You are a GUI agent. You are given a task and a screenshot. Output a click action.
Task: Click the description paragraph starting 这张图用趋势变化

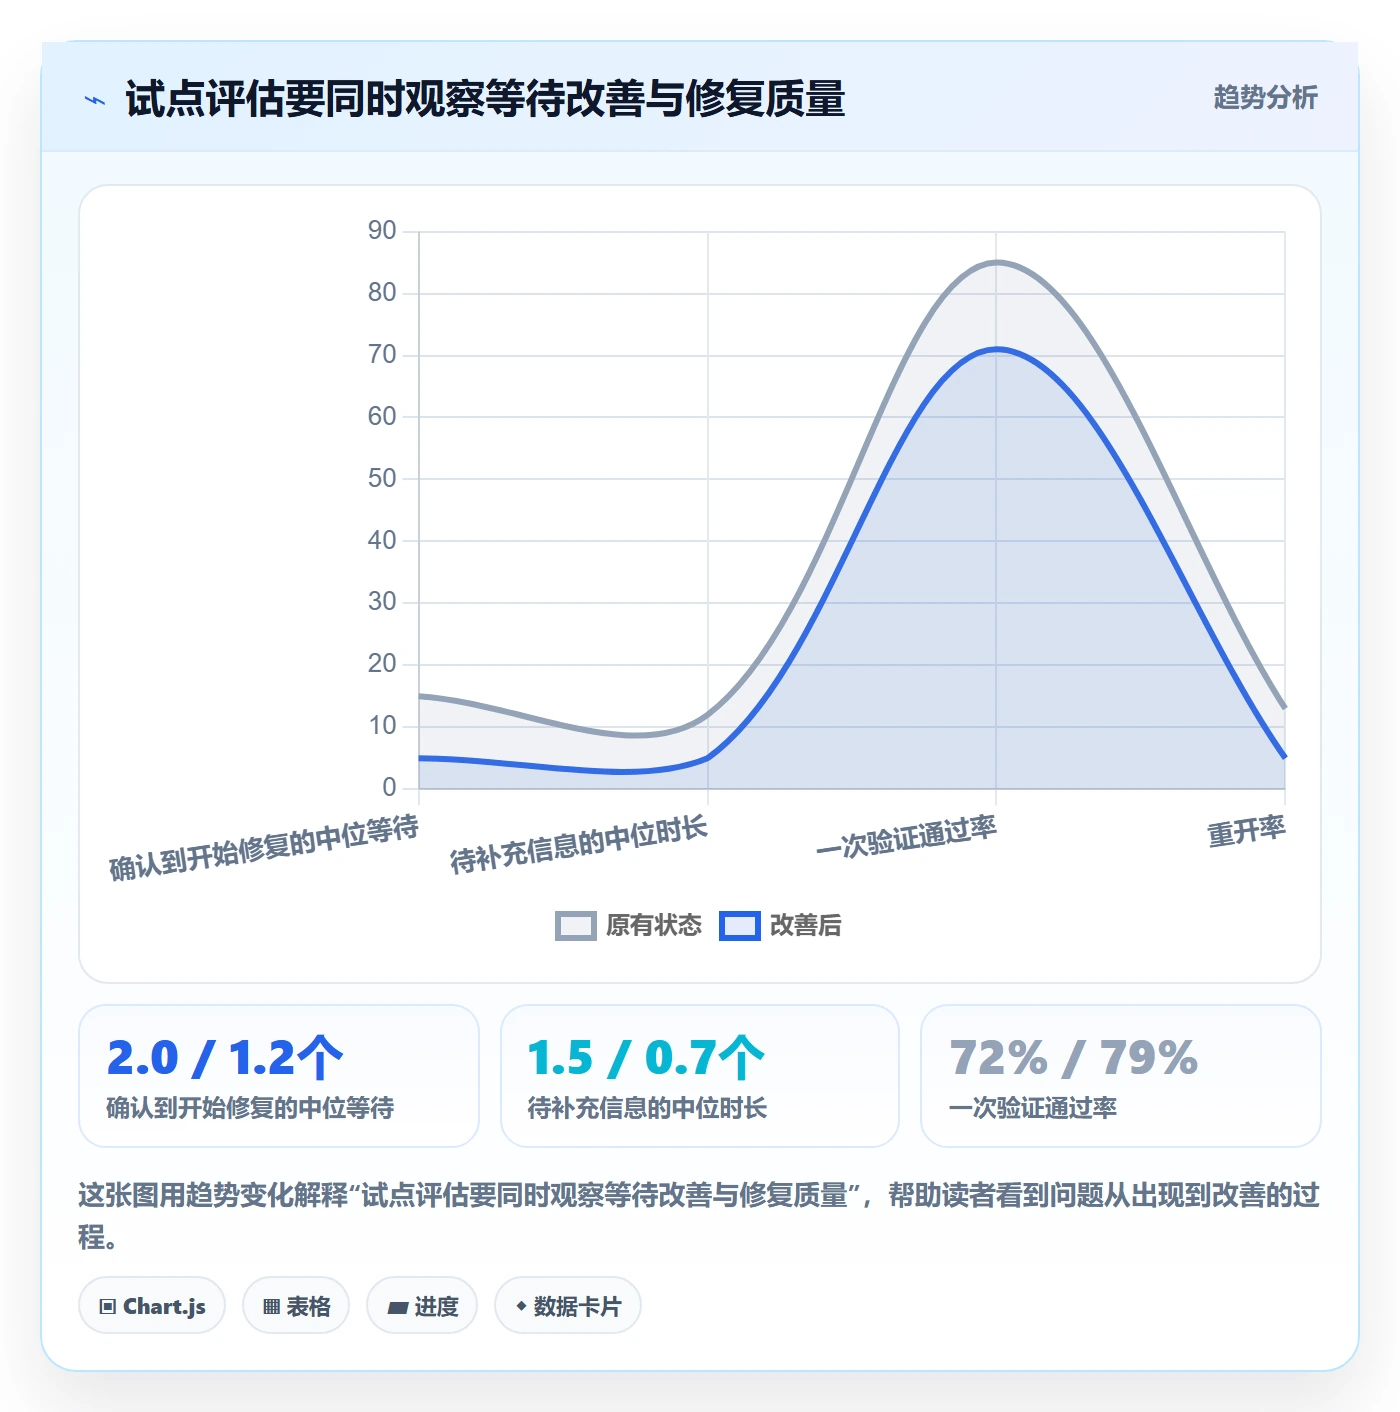pyautogui.click(x=699, y=1215)
